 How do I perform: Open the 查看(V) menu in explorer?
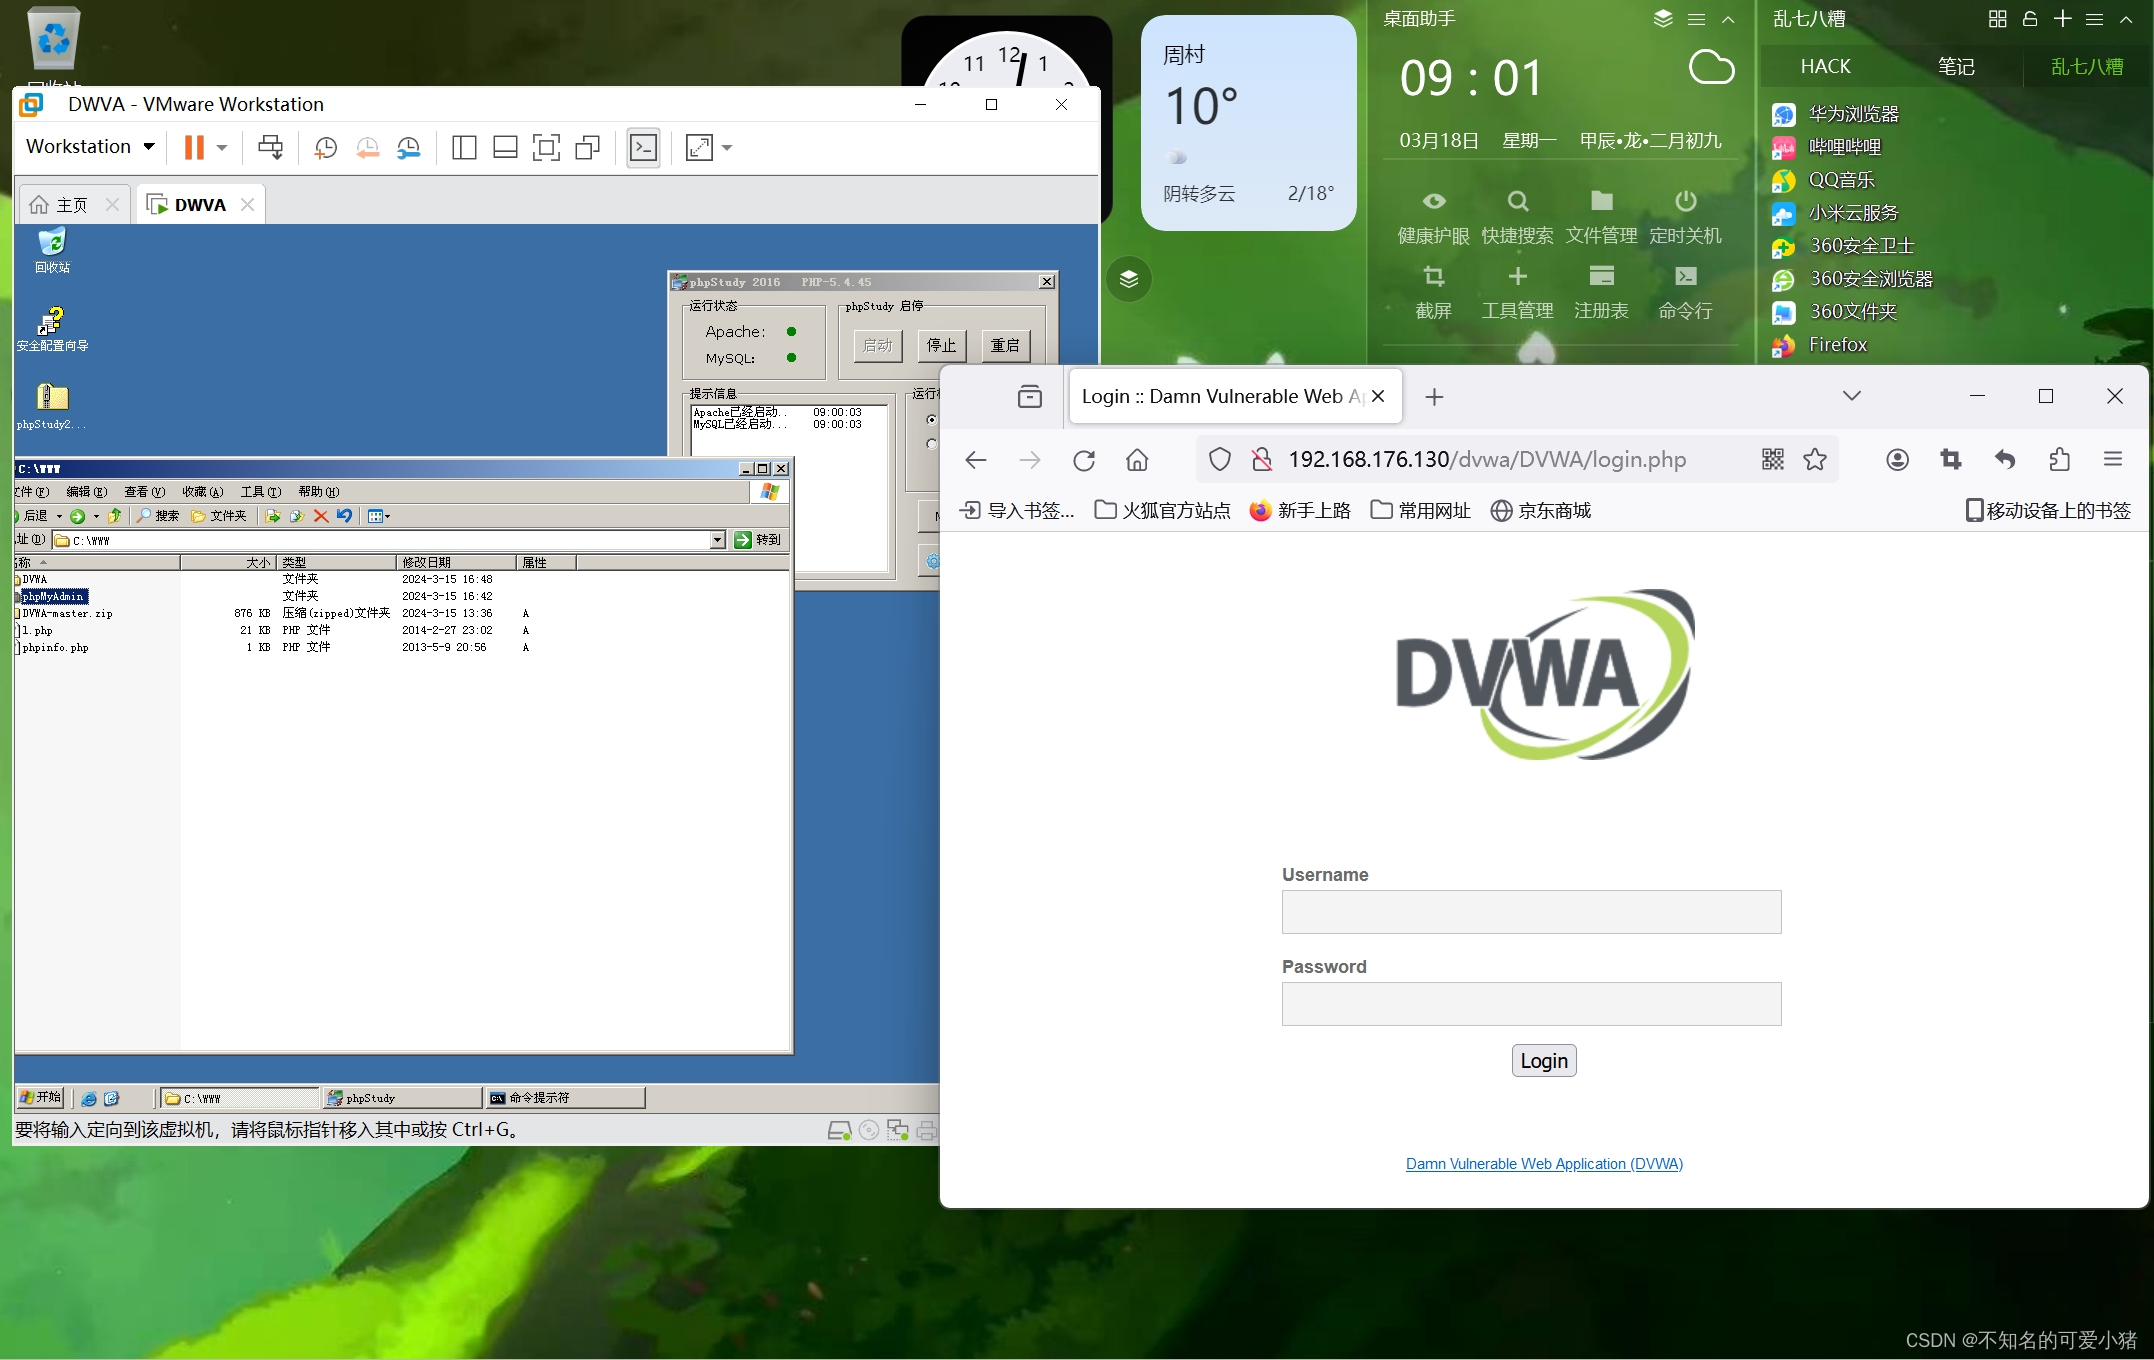tap(144, 491)
